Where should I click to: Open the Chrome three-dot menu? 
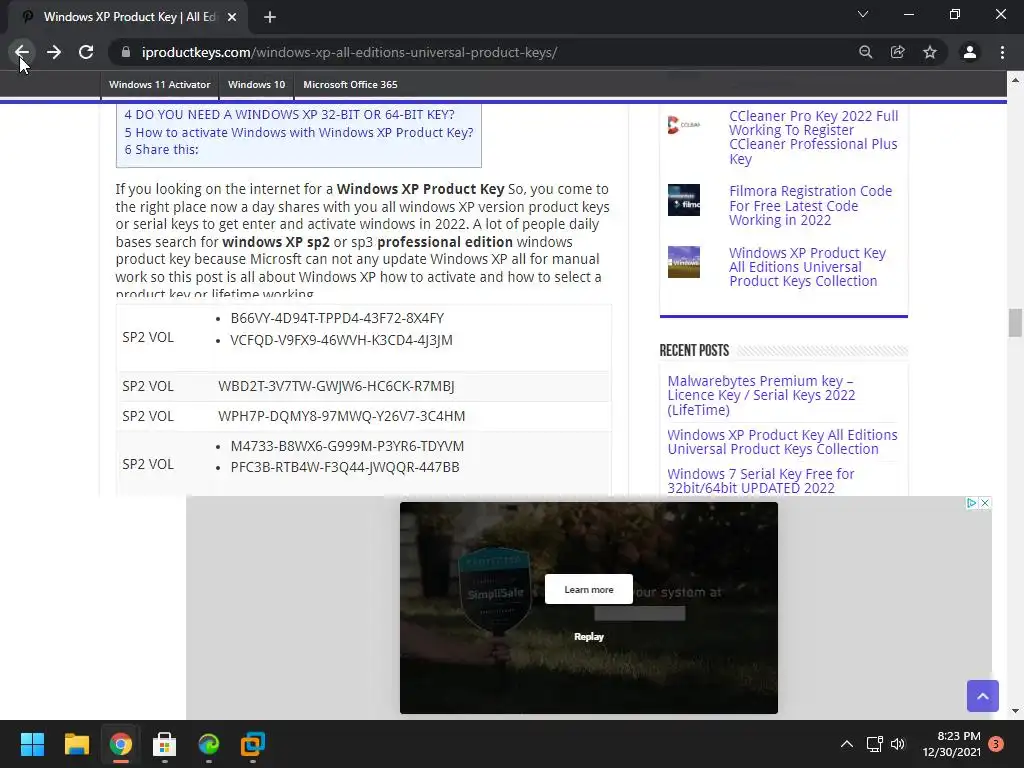[1002, 52]
